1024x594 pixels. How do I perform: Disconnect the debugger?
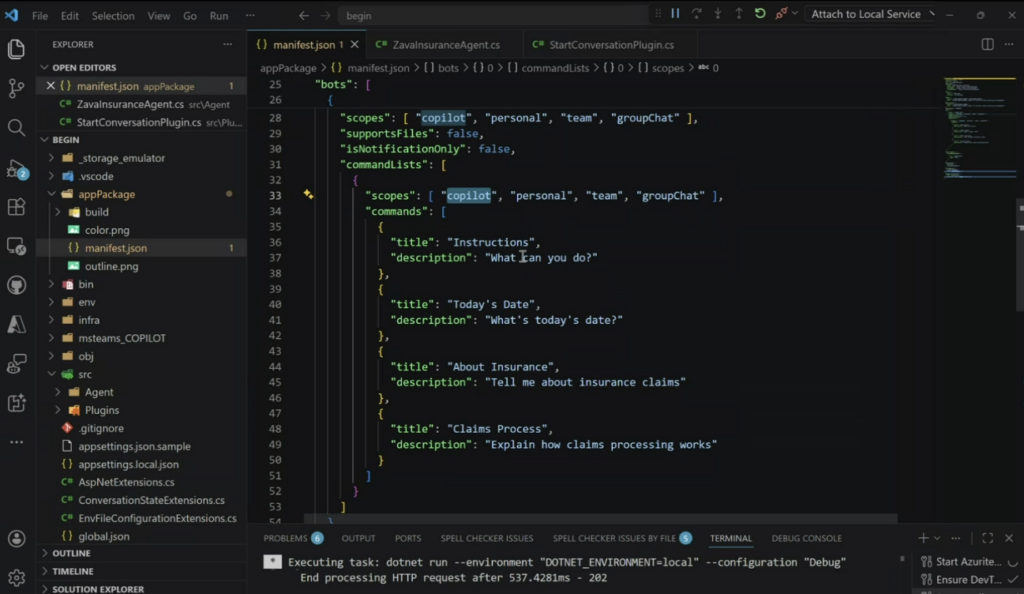point(781,14)
